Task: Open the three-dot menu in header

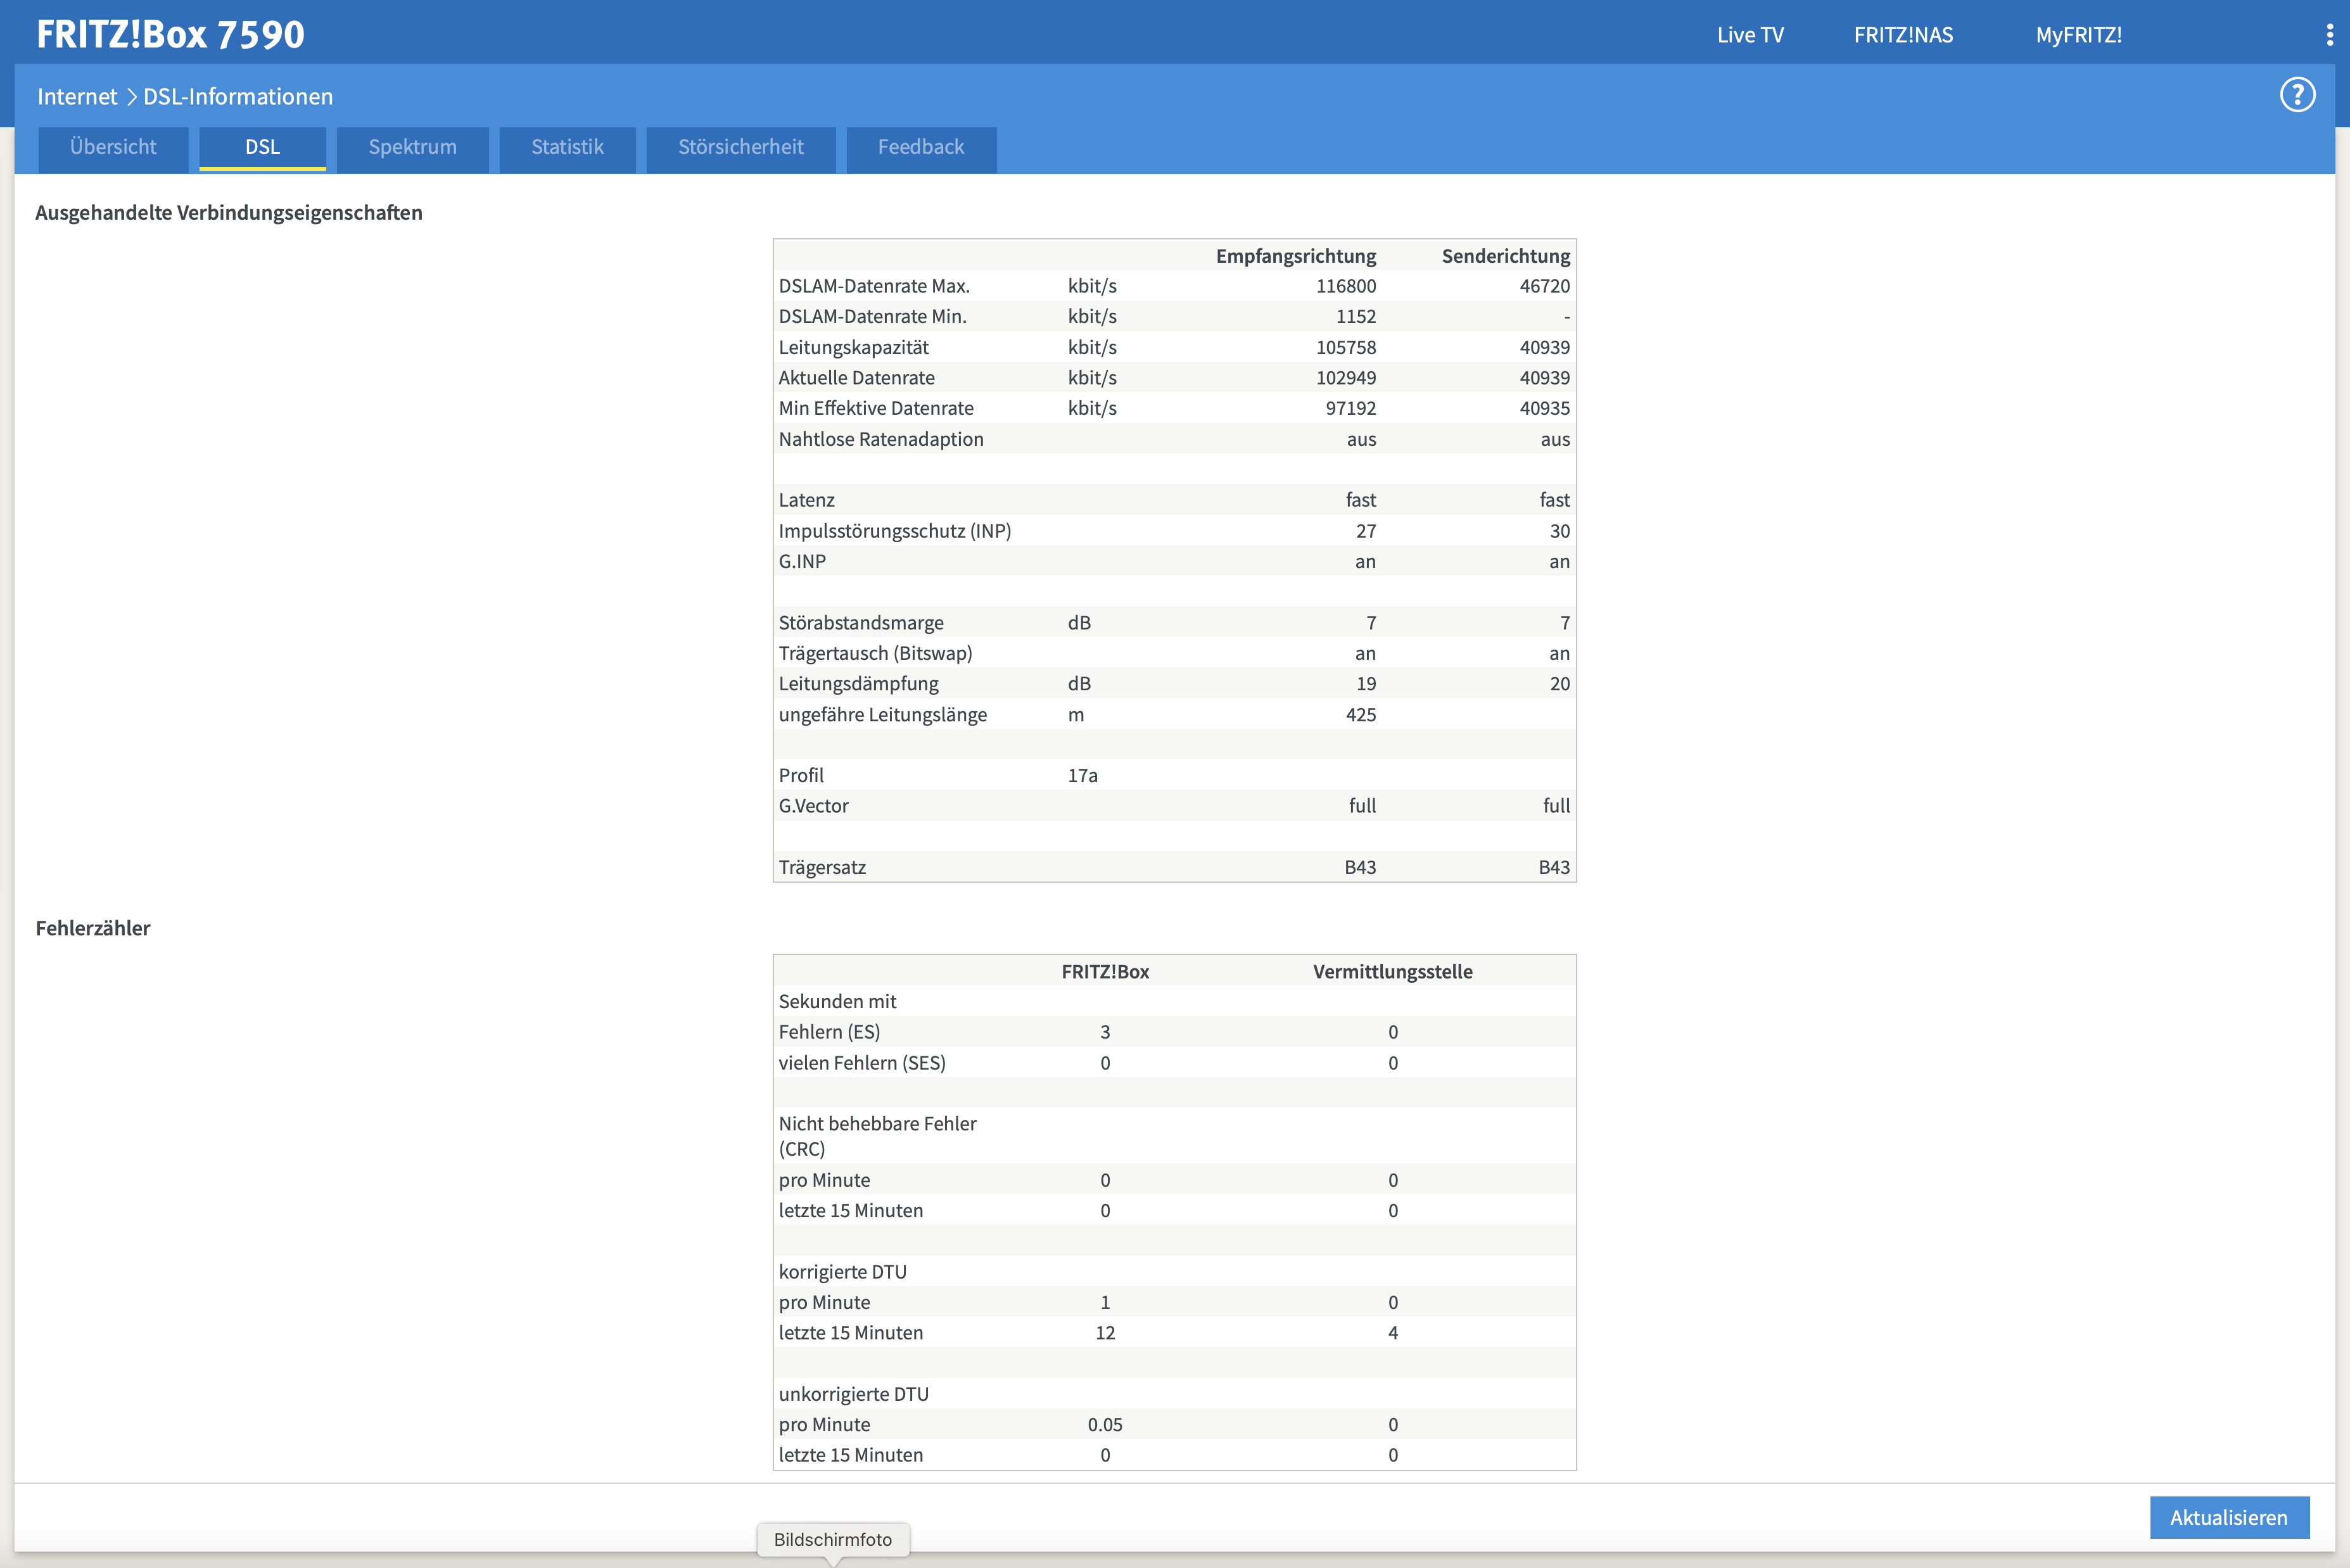Action: 2329,35
